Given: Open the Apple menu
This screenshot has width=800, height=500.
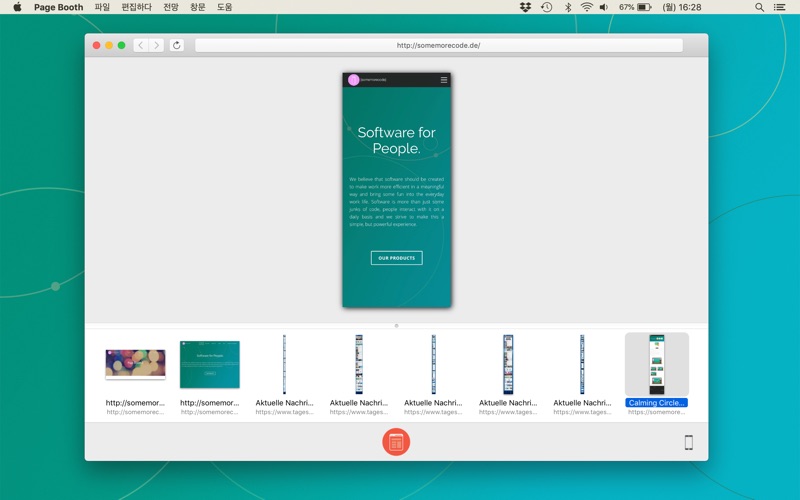Looking at the screenshot, I should (17, 7).
